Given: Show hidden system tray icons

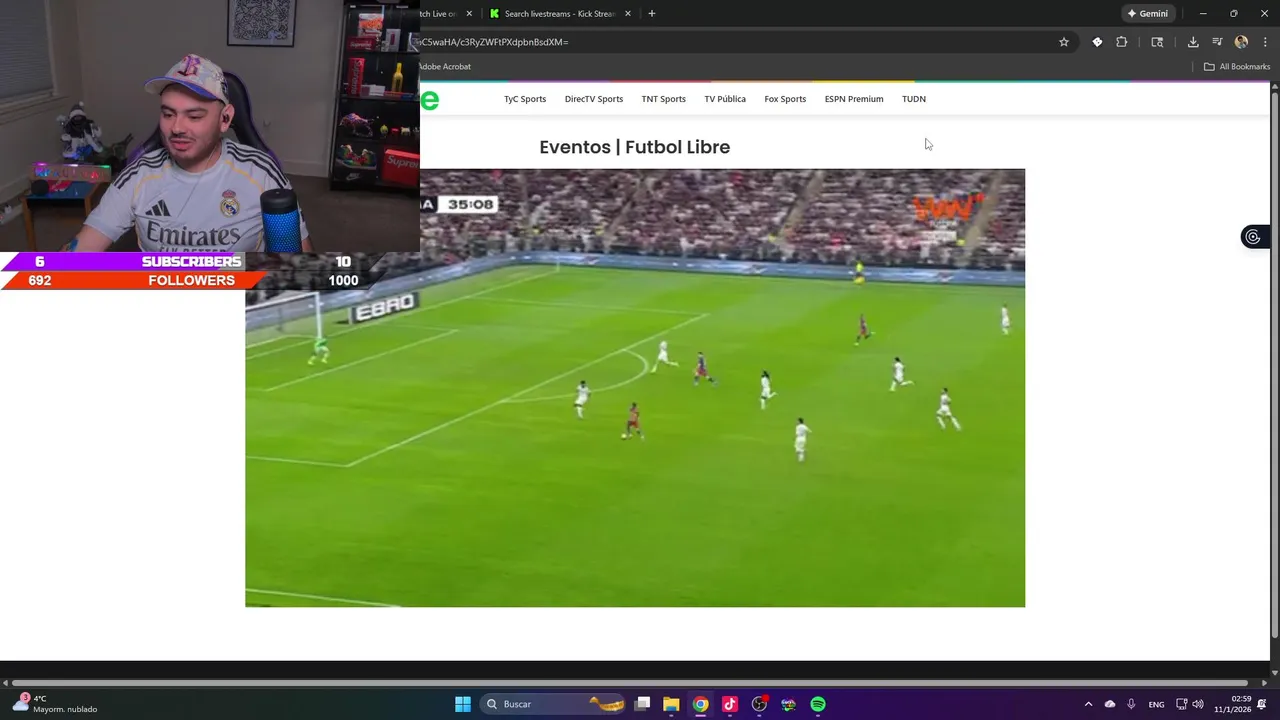Looking at the screenshot, I should pos(1088,704).
